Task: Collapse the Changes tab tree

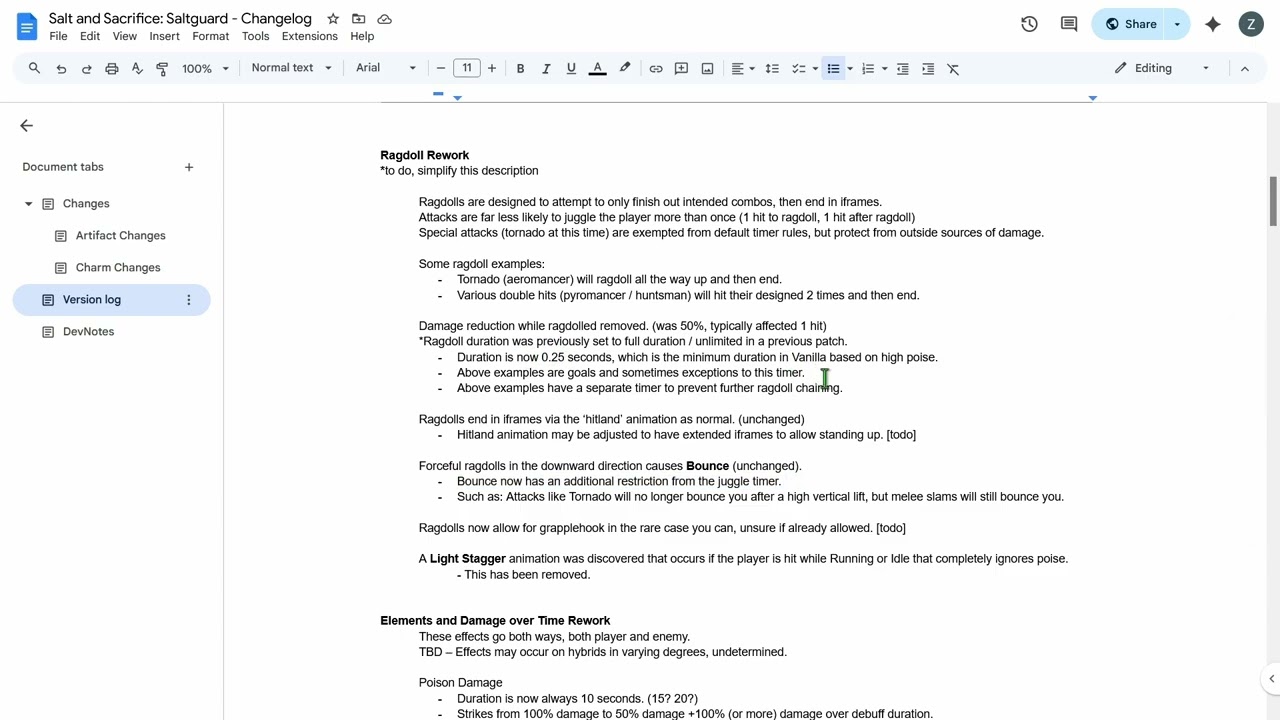Action: coord(28,204)
